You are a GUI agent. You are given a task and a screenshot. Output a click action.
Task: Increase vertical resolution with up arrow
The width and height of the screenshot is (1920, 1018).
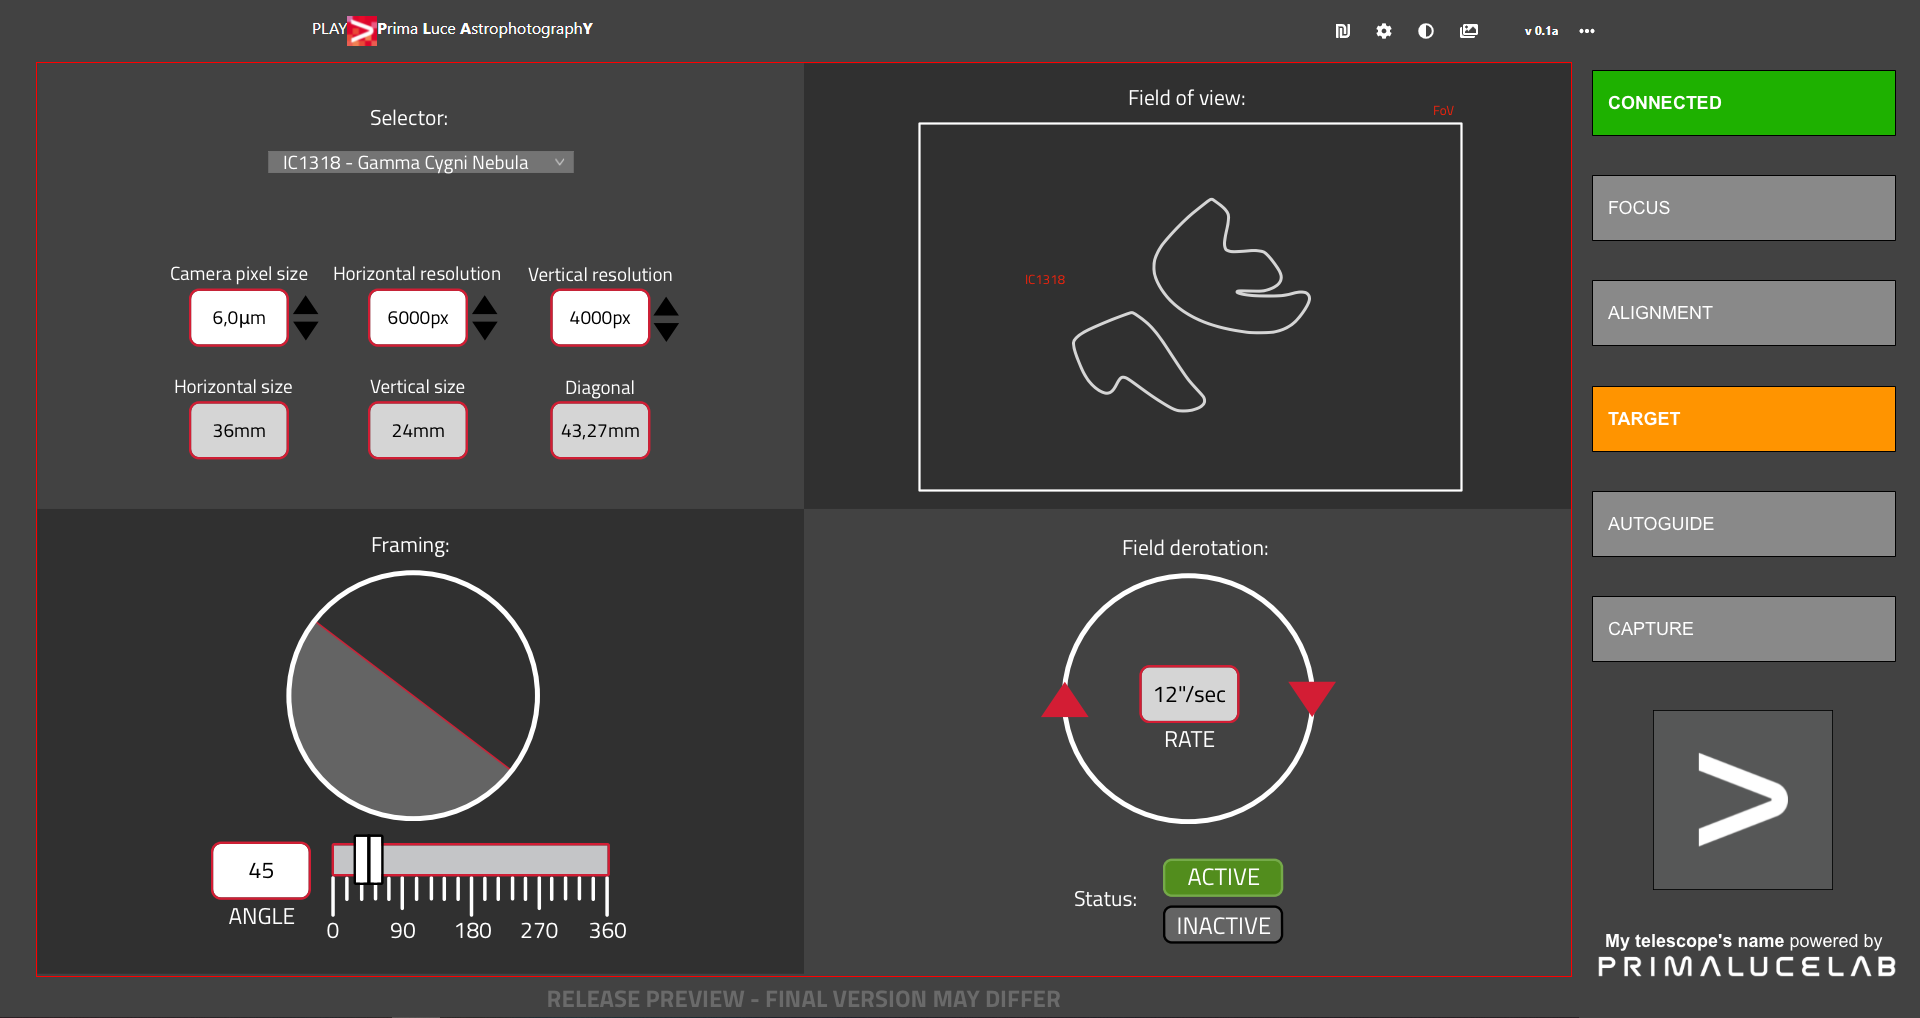click(x=666, y=306)
